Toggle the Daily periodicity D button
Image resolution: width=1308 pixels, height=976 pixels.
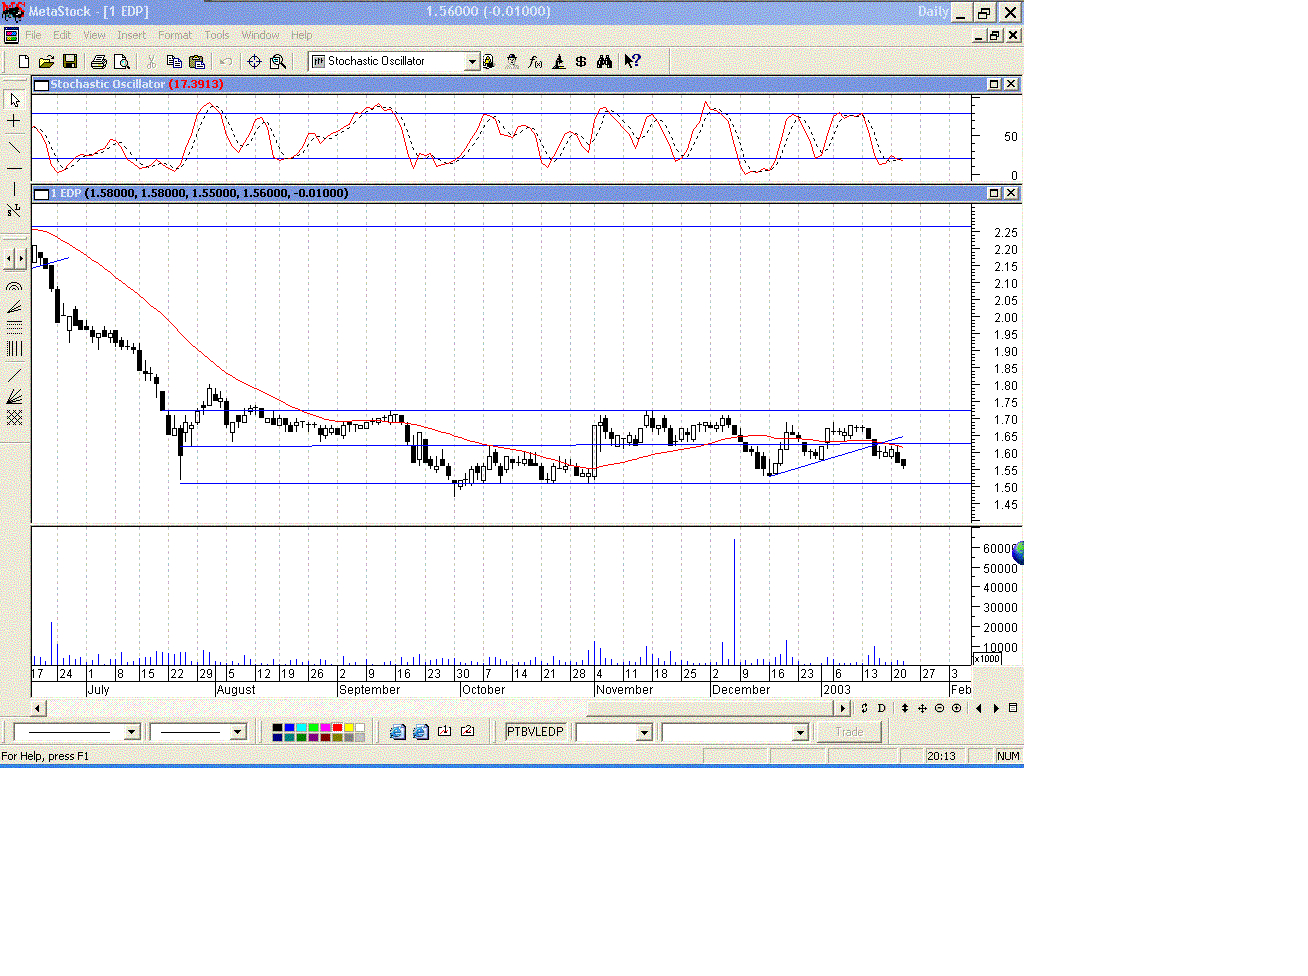[x=881, y=708]
